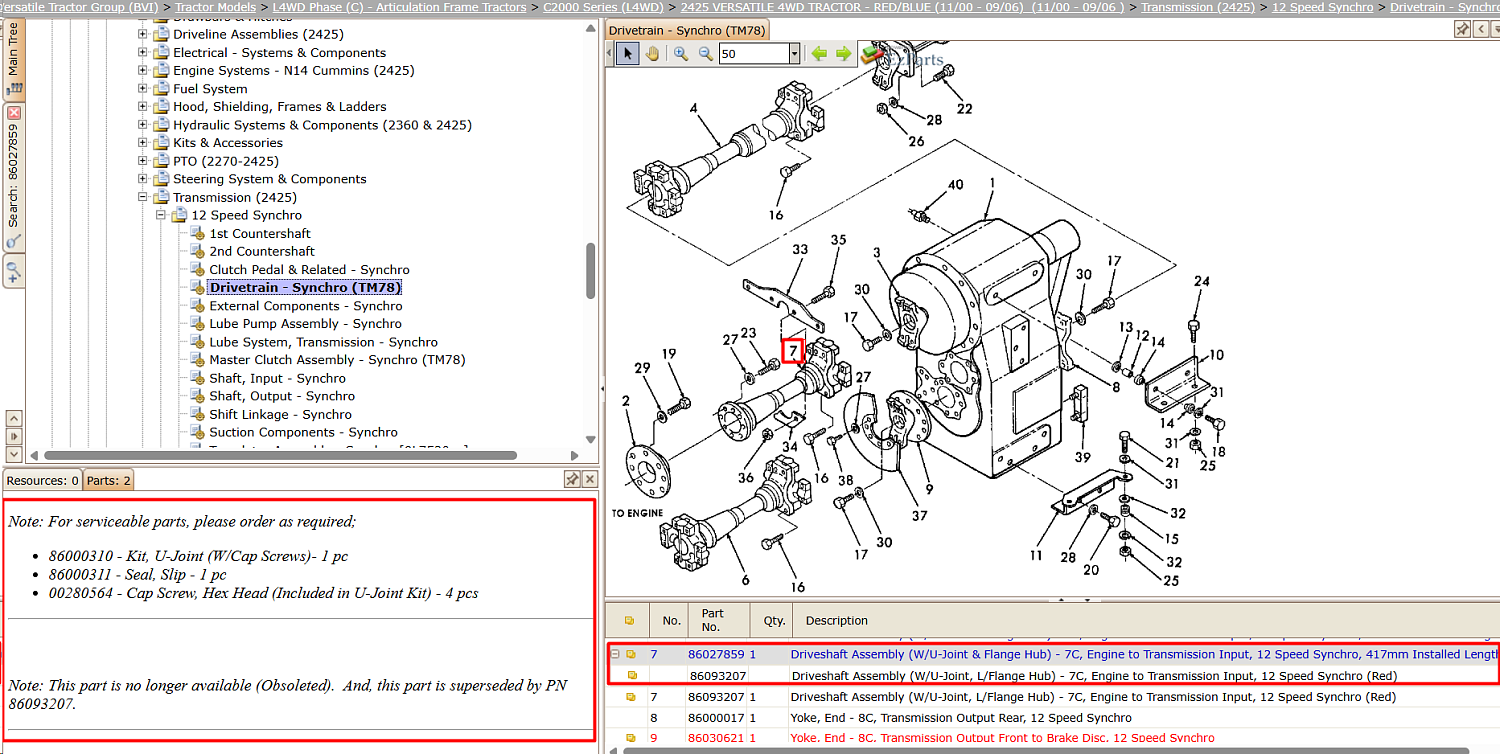The image size is (1500, 754).
Task: Collapse the part 86027859 row expander
Action: click(615, 654)
